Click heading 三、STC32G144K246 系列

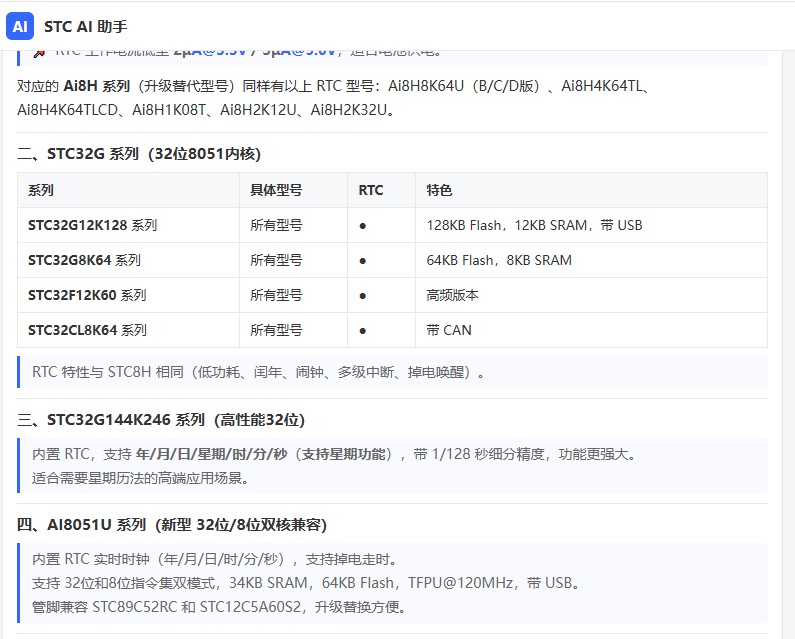161,420
